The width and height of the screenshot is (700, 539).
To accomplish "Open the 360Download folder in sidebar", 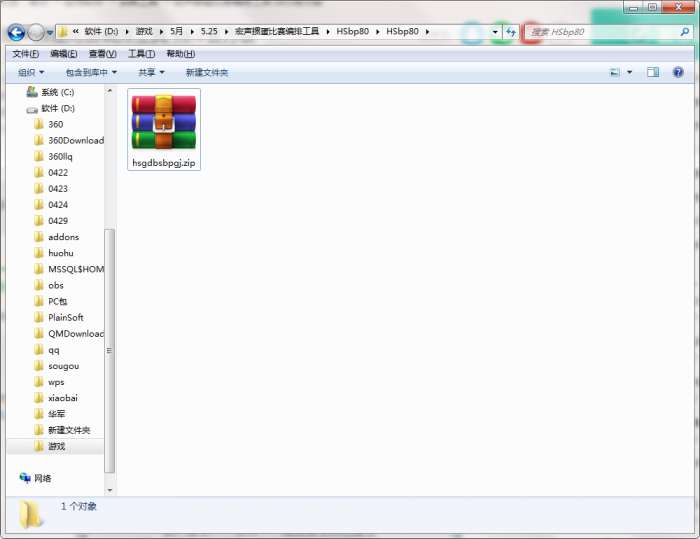I will (76, 141).
